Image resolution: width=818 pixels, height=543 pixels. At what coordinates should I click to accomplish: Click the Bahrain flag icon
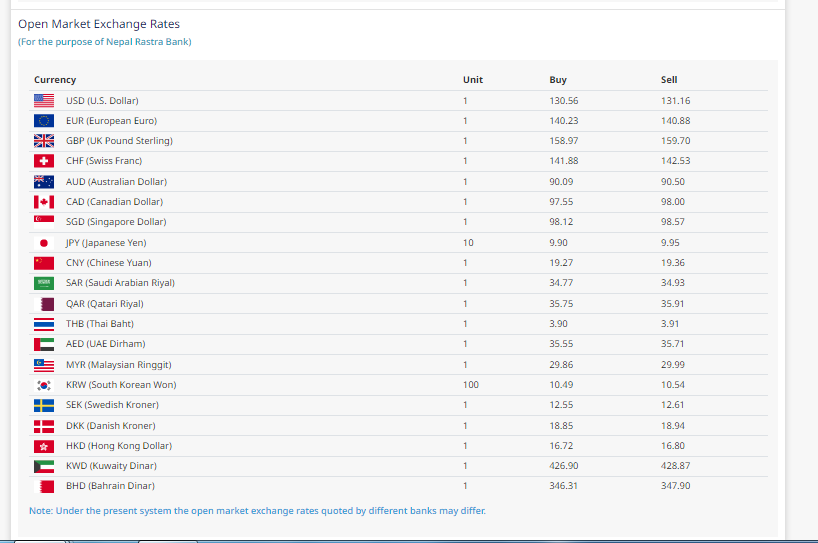click(44, 486)
